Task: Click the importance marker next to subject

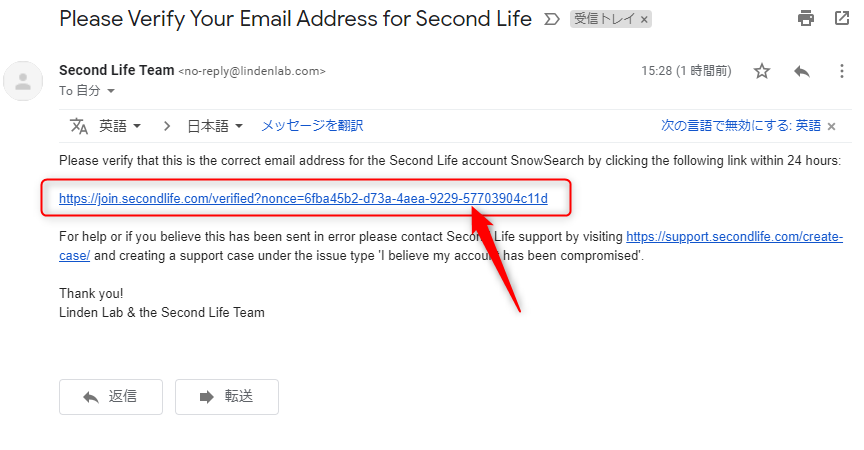Action: tap(552, 20)
